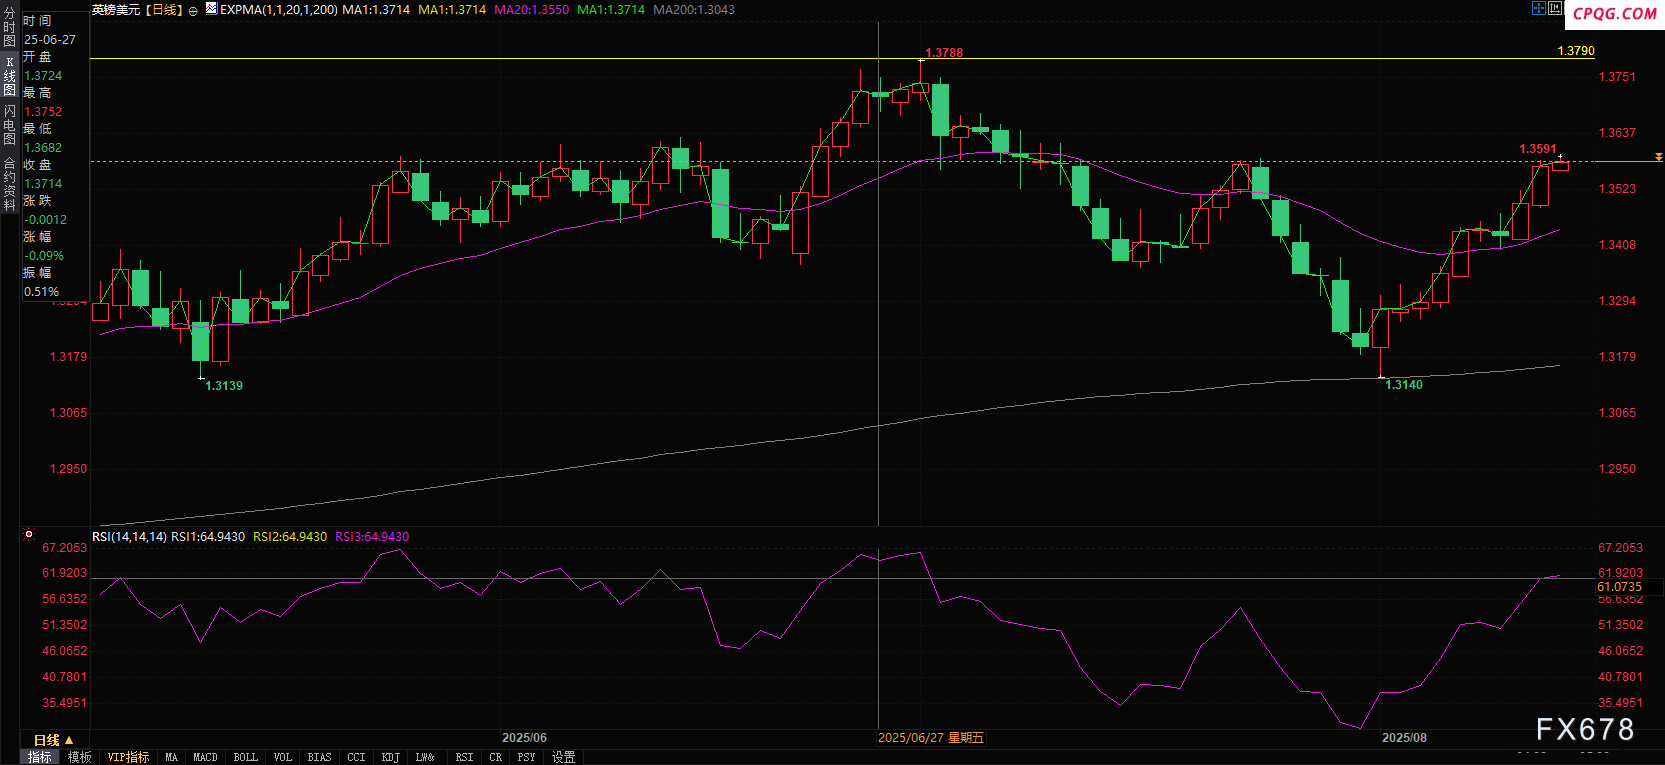The height and width of the screenshot is (765, 1665).
Task: Click the 2025/06/27 星期五 date marker
Action: pos(930,738)
